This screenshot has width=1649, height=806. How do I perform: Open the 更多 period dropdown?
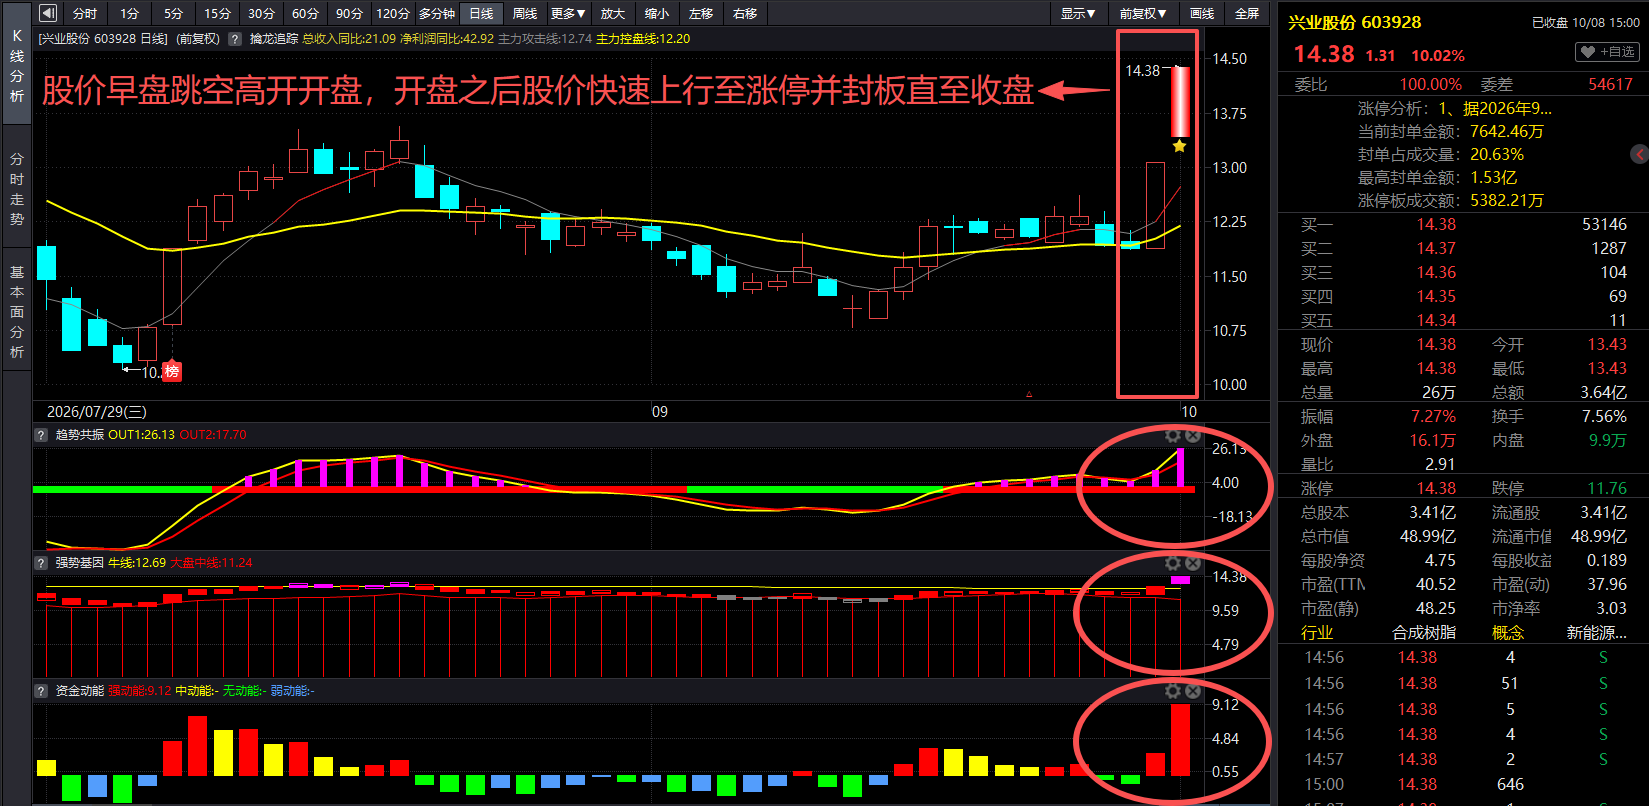coord(568,13)
